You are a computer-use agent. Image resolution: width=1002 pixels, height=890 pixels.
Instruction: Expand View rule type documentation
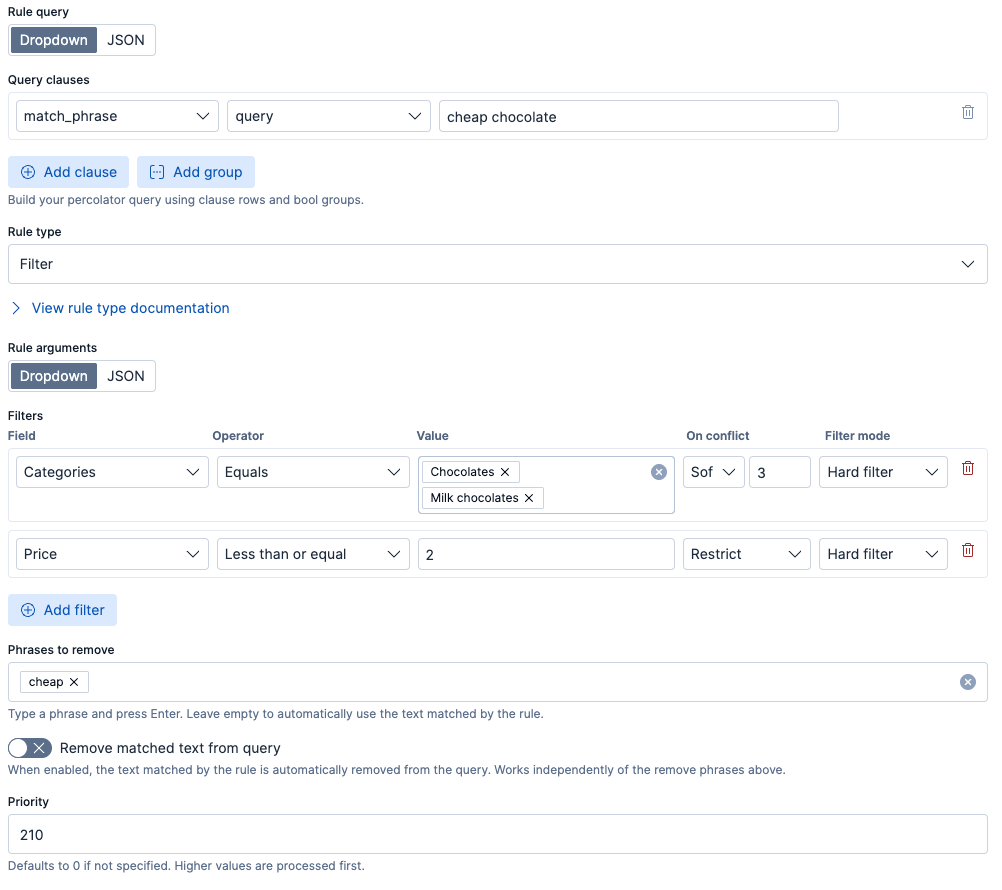pyautogui.click(x=120, y=308)
